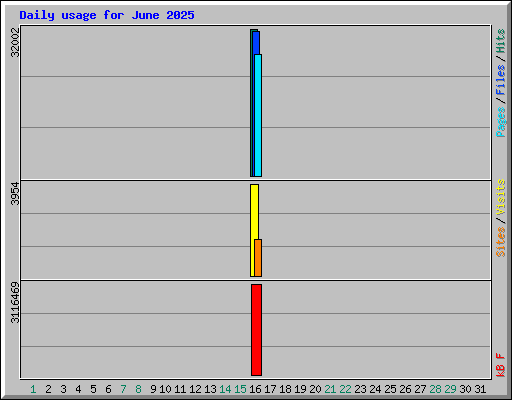Click day 21 on the x-axis
The image size is (512, 400).
coord(330,389)
